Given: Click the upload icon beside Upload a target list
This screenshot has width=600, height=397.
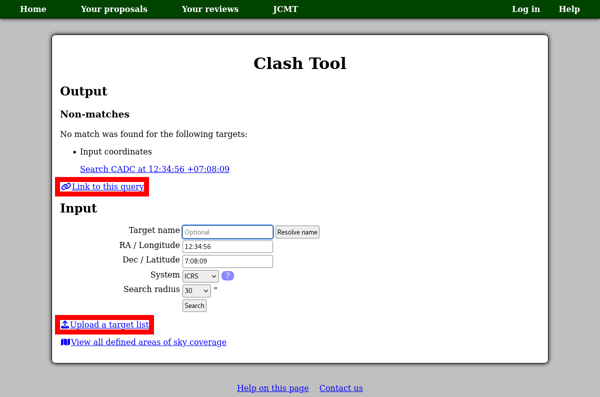Looking at the screenshot, I should tap(65, 324).
